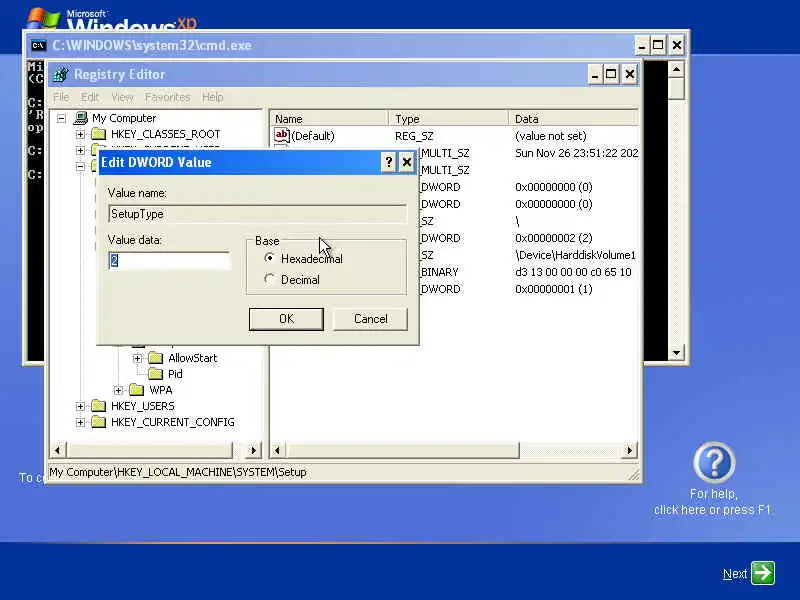Open the Help menu in Registry Editor

[212, 97]
